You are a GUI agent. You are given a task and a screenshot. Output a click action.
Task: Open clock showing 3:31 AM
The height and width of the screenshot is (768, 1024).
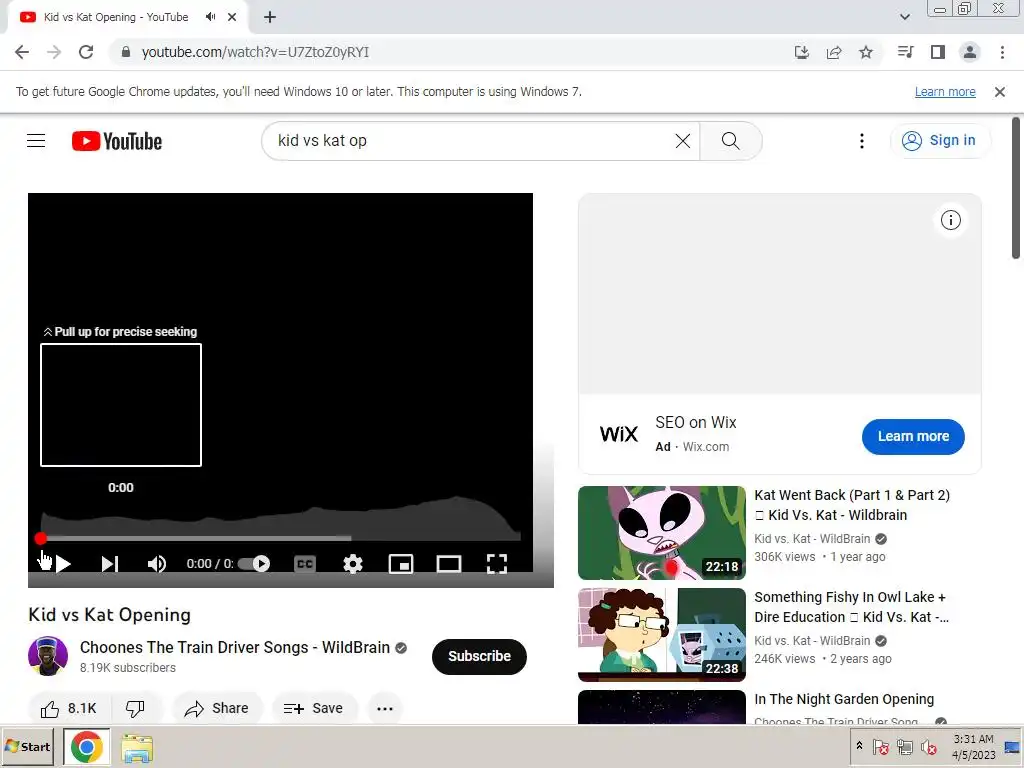pos(974,747)
